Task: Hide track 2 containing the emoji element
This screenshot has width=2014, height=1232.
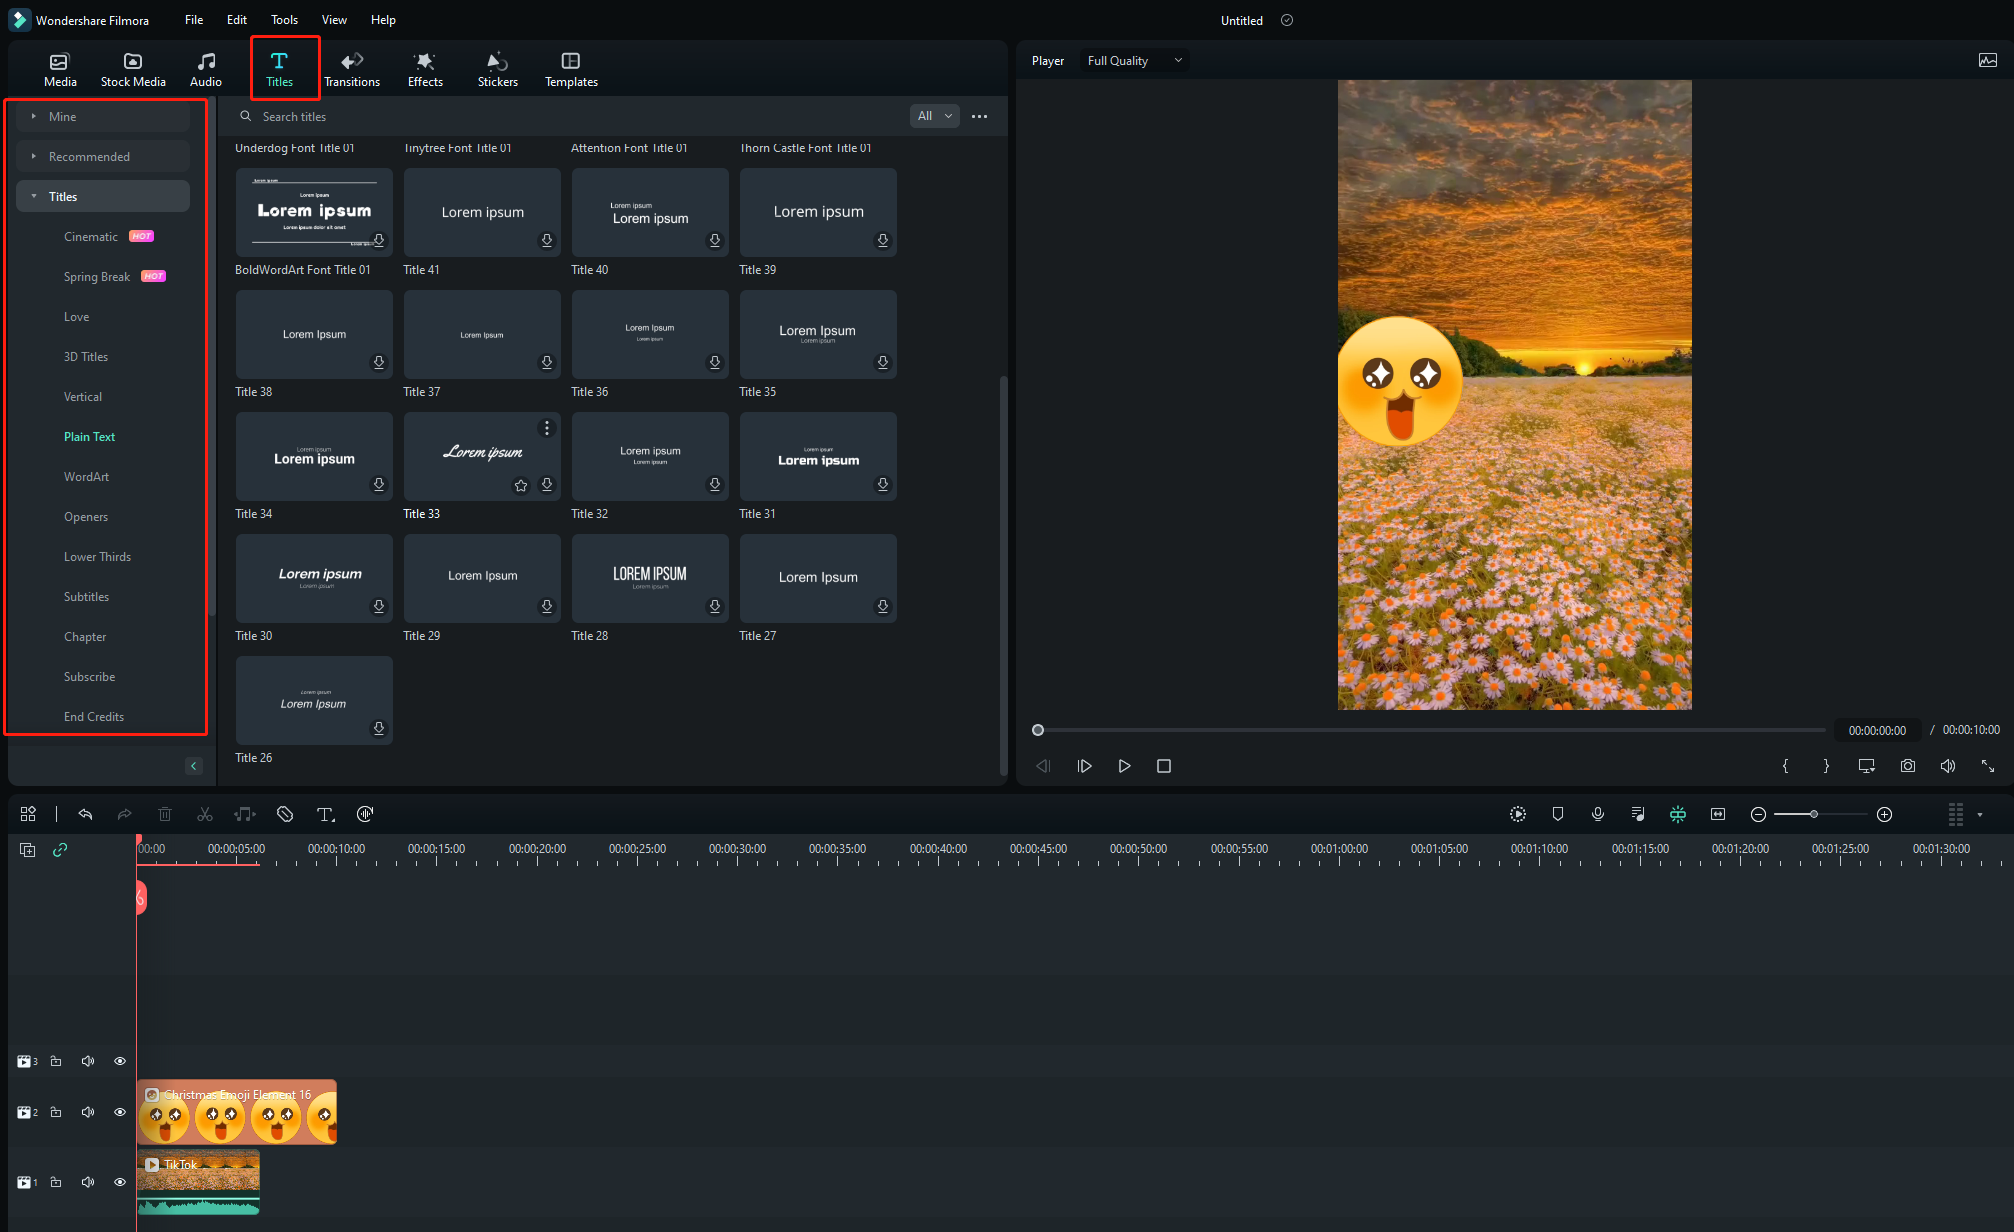Action: pyautogui.click(x=120, y=1111)
